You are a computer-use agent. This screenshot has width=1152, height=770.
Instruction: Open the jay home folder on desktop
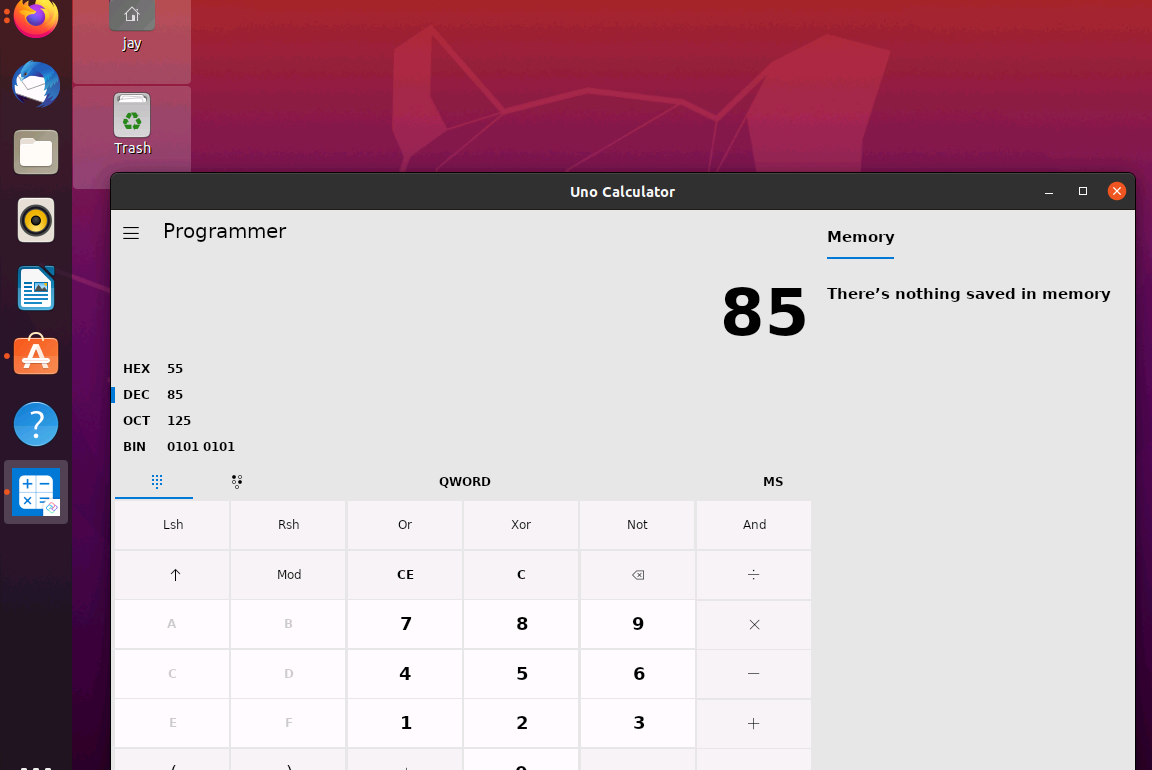tap(132, 26)
